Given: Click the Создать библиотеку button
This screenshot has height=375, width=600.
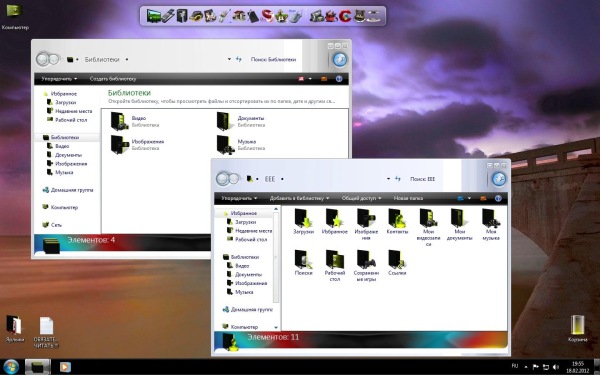Looking at the screenshot, I should (x=113, y=79).
